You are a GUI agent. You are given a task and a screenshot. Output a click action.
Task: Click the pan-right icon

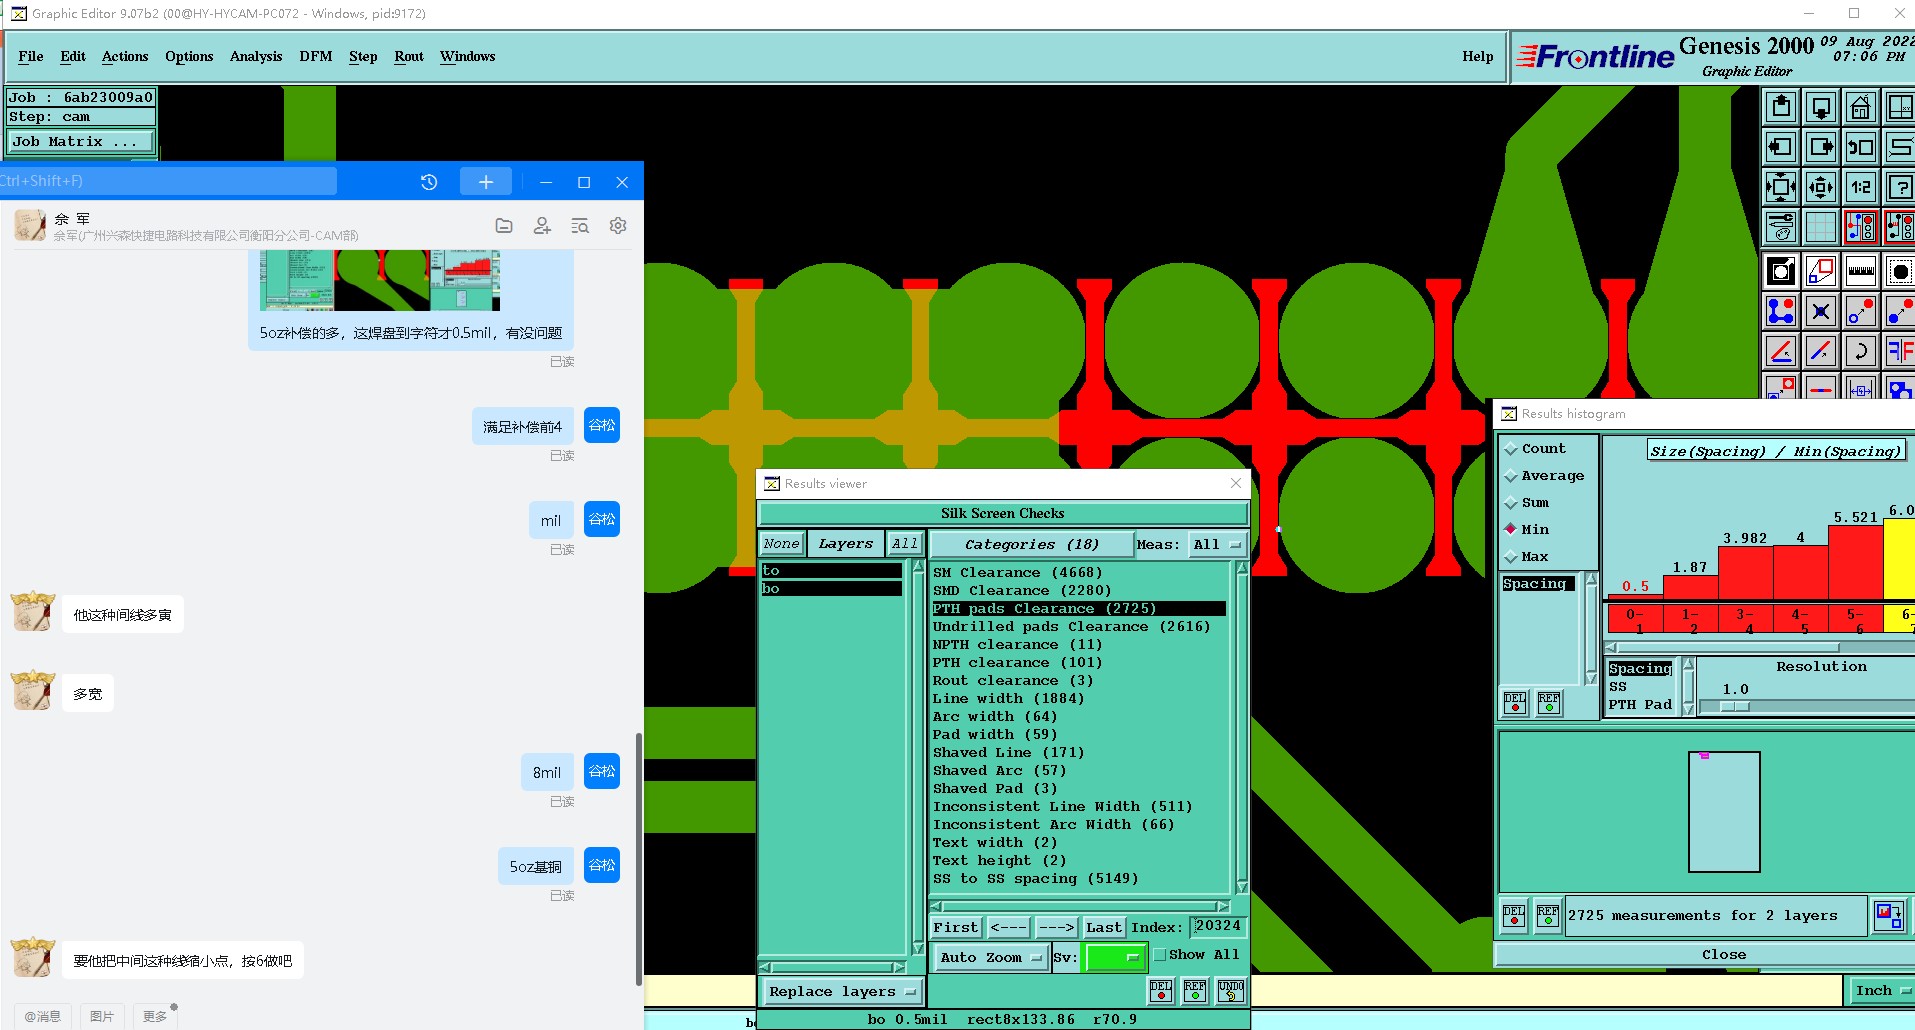(1820, 147)
